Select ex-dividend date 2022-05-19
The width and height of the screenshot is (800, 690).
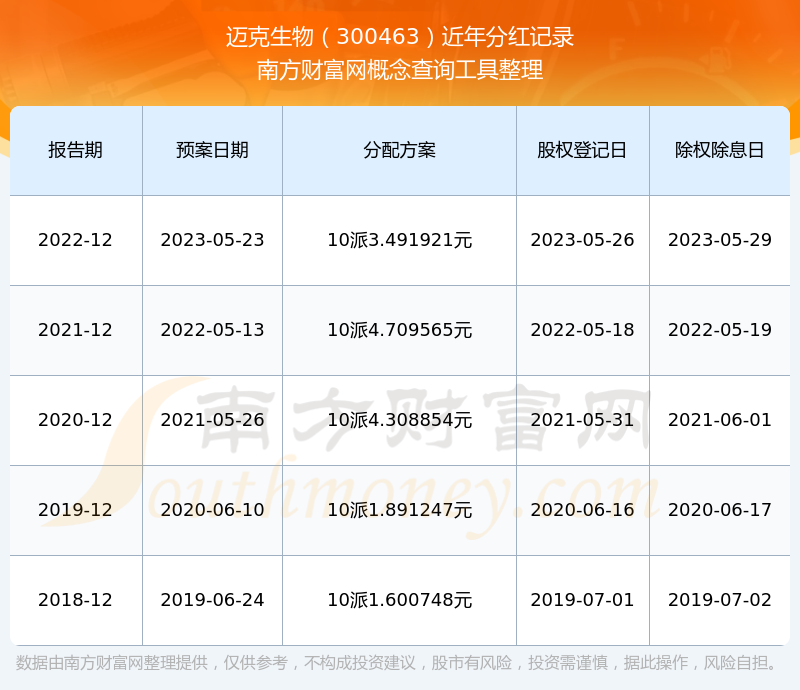pos(719,330)
